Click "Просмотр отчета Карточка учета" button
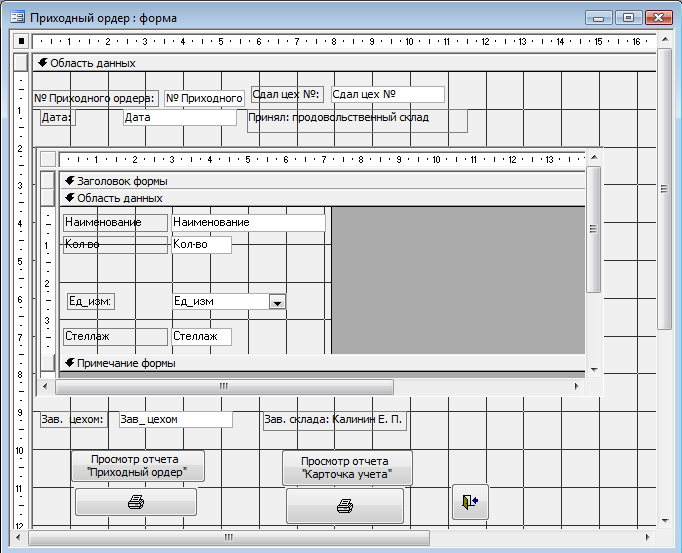The height and width of the screenshot is (553, 682). (x=347, y=468)
